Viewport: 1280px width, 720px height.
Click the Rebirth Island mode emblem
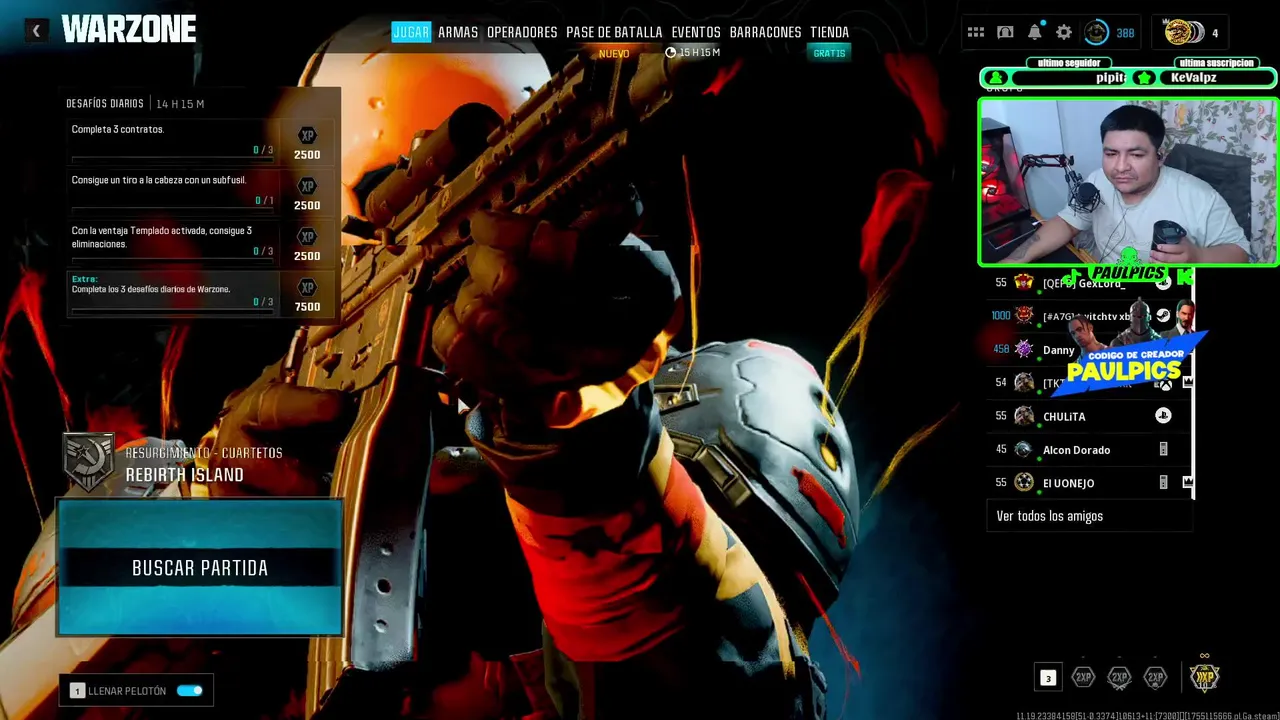point(88,462)
